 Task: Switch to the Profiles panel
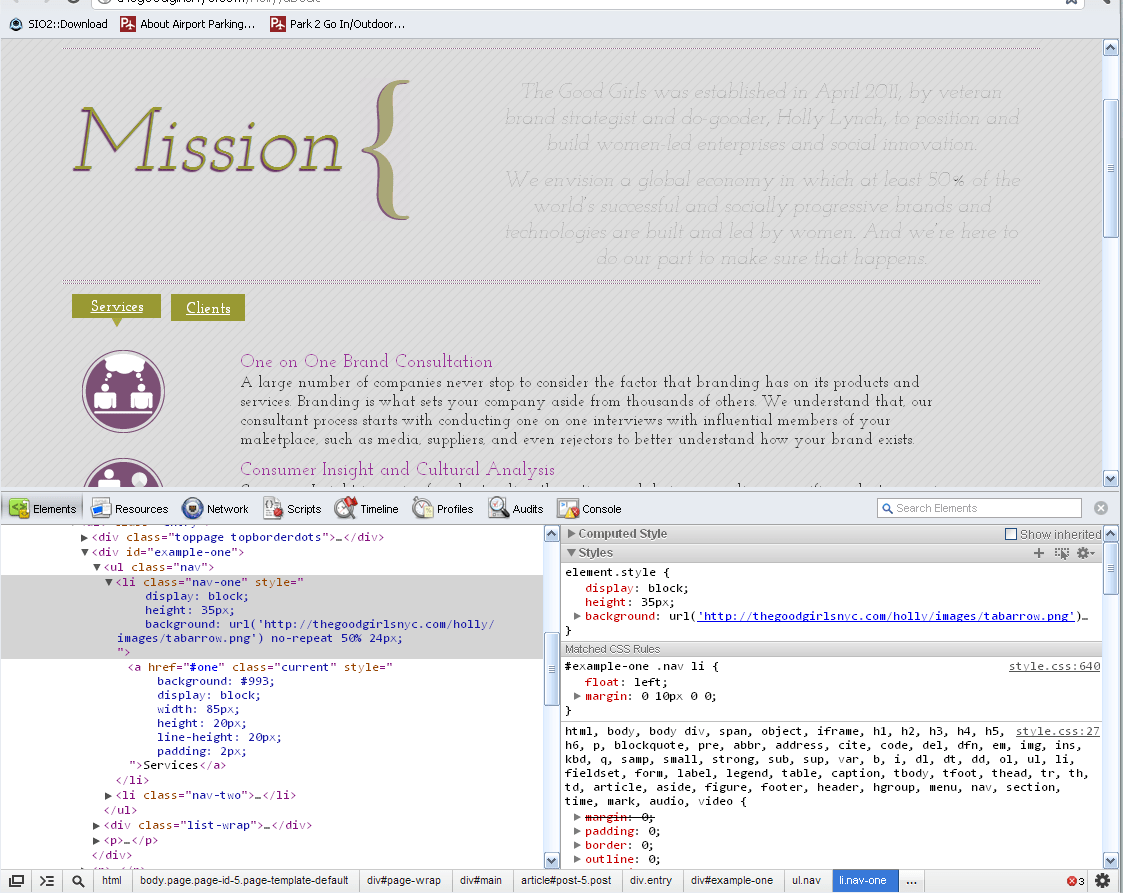[x=443, y=508]
